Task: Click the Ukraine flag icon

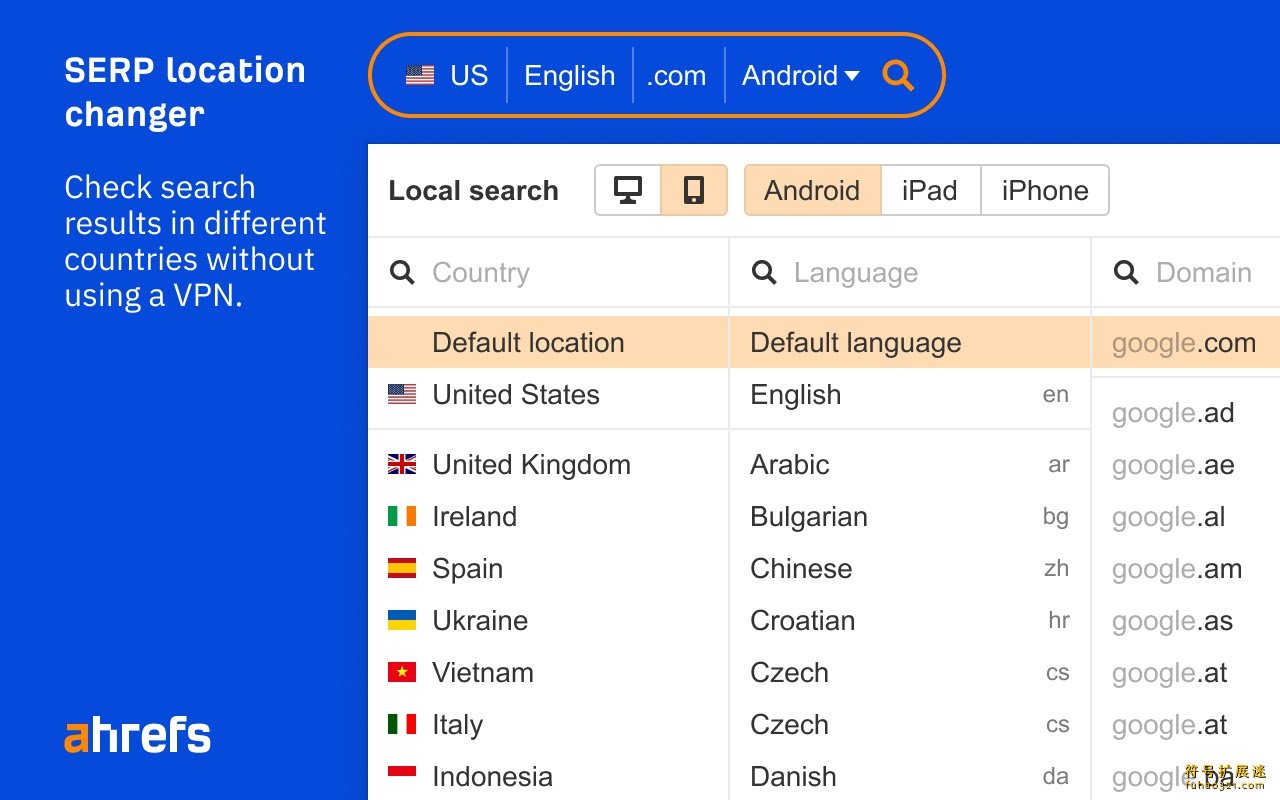Action: click(x=402, y=620)
